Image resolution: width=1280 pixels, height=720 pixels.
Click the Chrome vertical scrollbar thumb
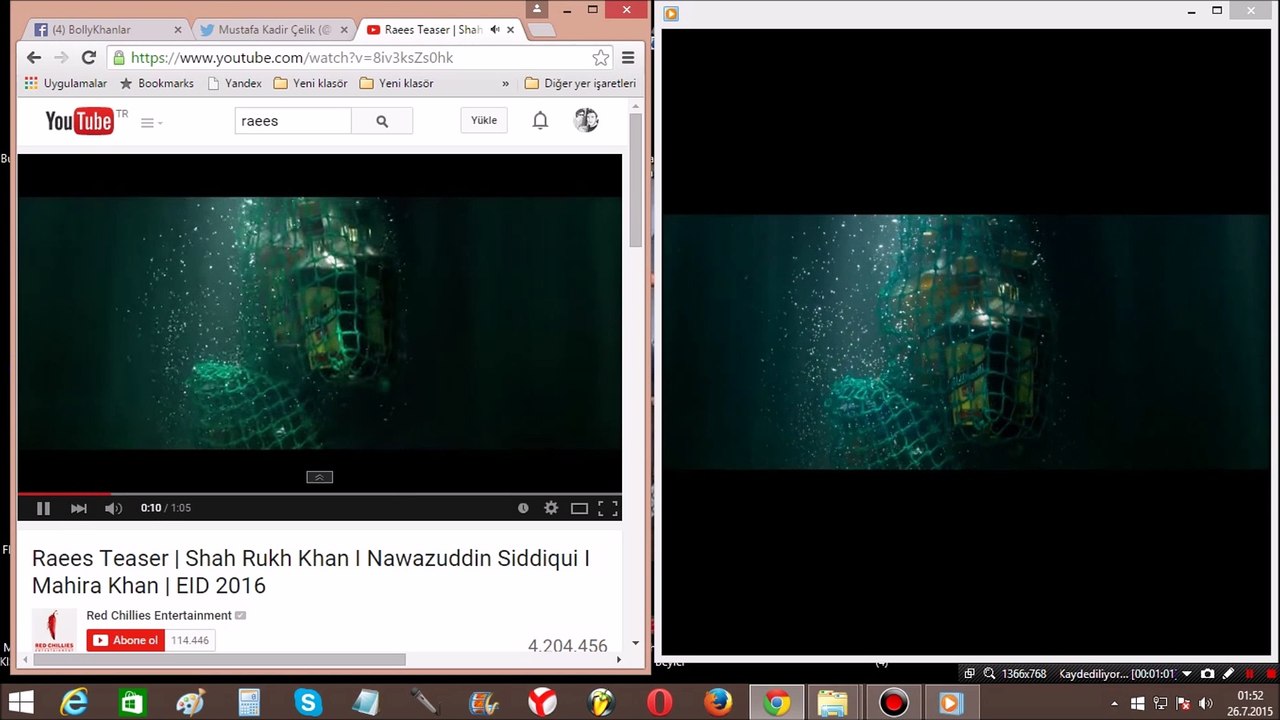(635, 180)
